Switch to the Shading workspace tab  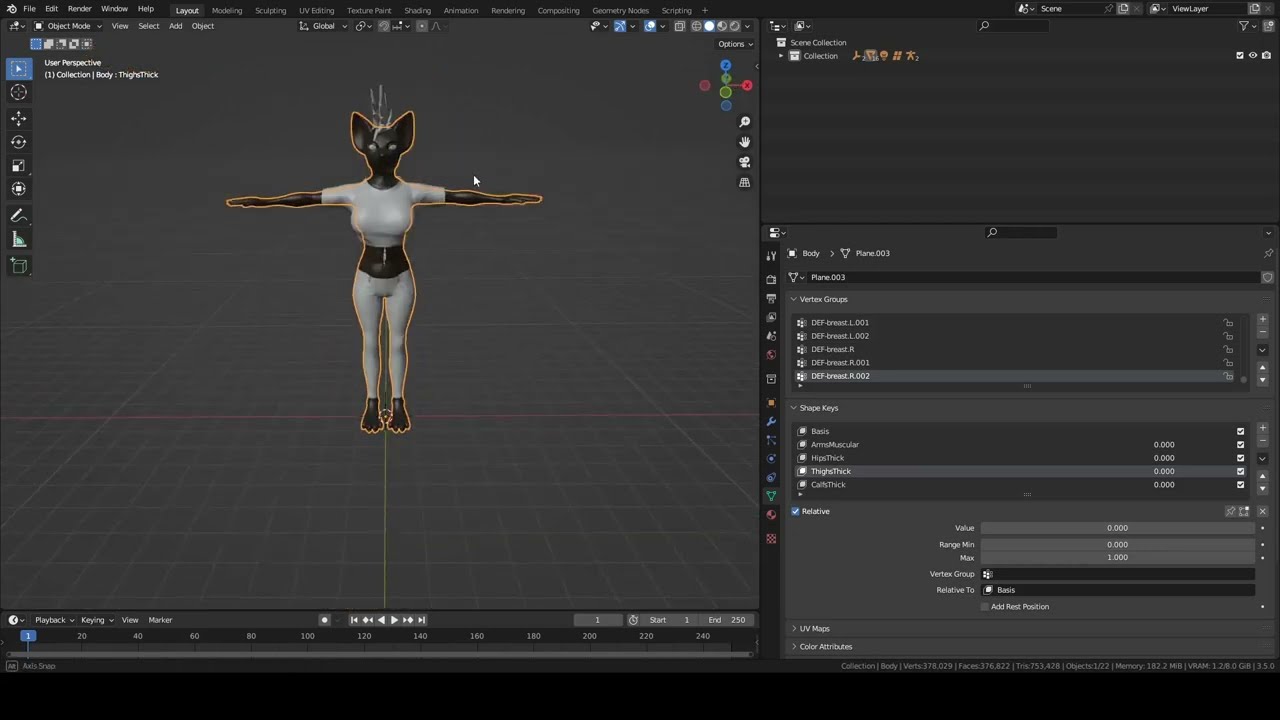(417, 10)
